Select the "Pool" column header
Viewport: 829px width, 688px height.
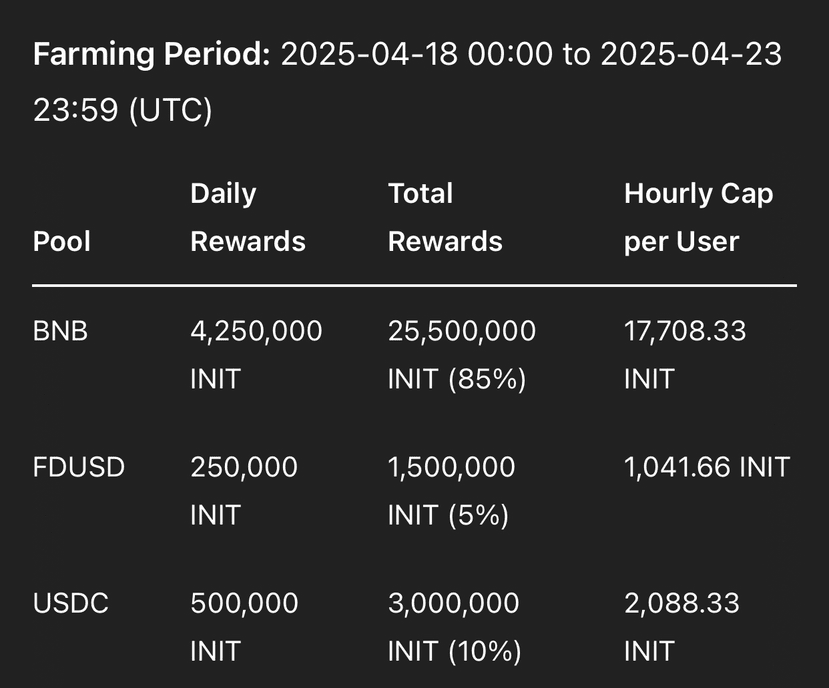(x=62, y=241)
